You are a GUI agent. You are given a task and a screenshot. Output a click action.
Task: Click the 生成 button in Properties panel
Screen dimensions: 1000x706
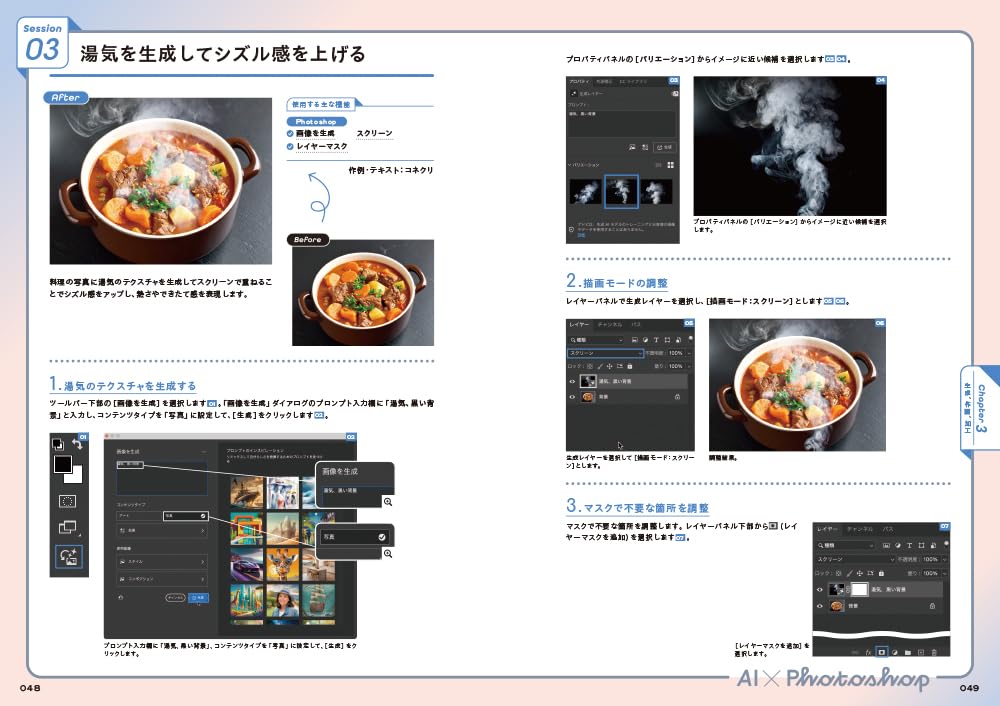tap(665, 147)
